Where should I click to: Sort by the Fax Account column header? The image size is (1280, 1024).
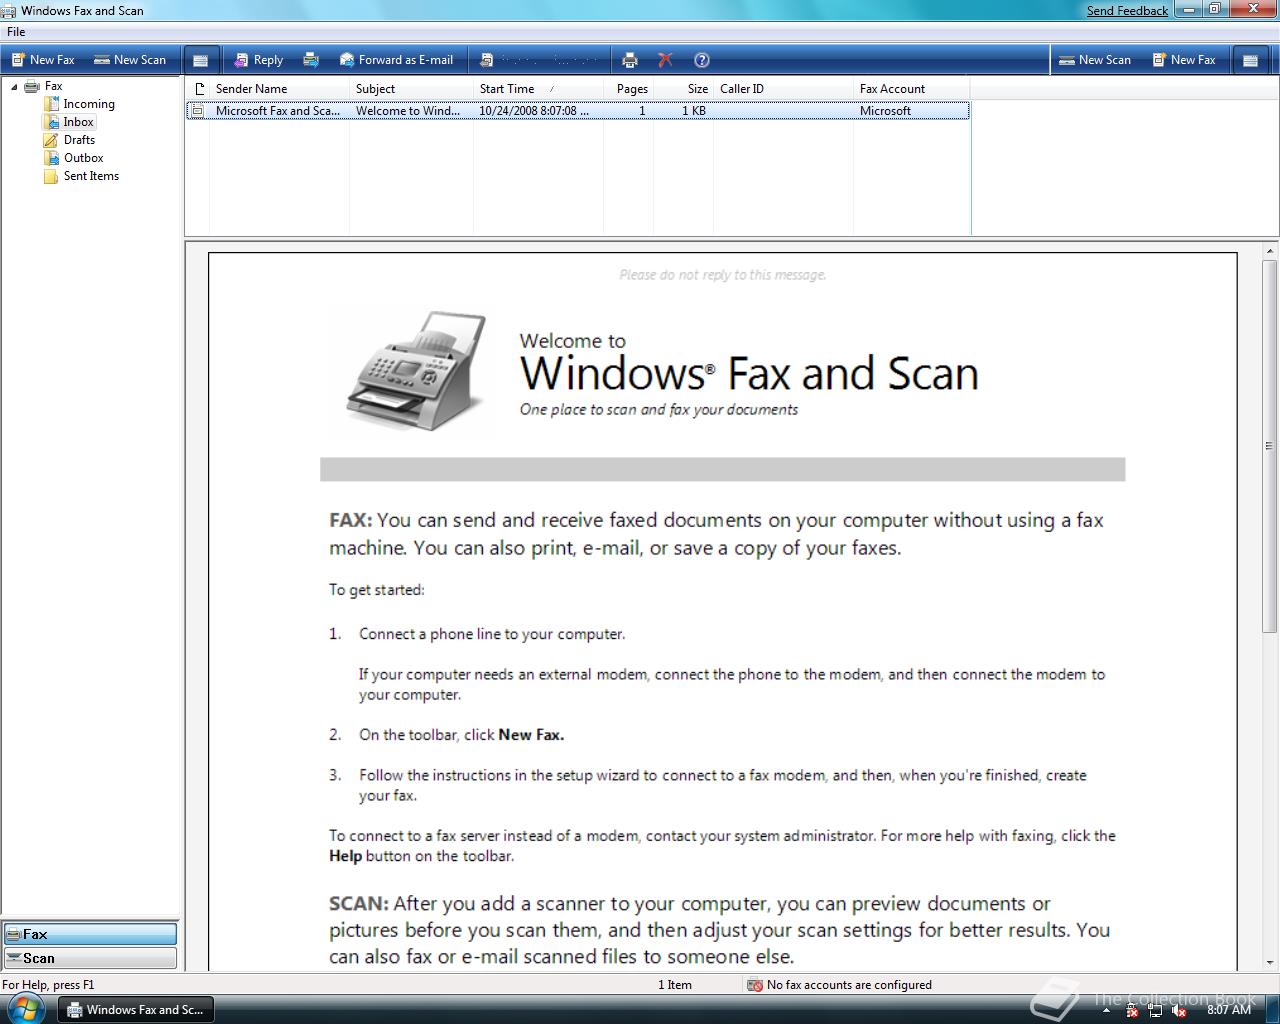click(911, 89)
